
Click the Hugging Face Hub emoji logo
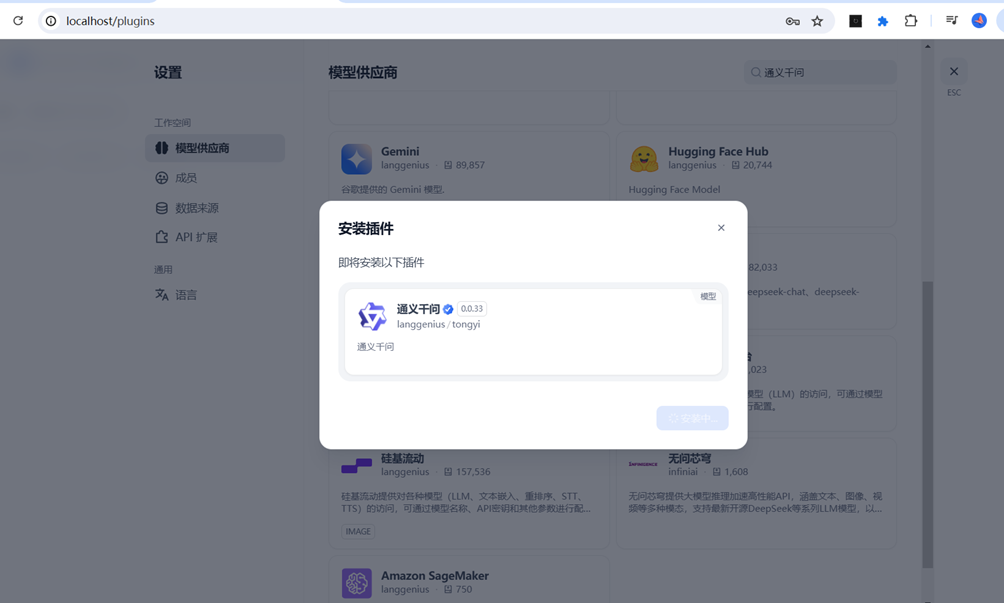[x=644, y=159]
